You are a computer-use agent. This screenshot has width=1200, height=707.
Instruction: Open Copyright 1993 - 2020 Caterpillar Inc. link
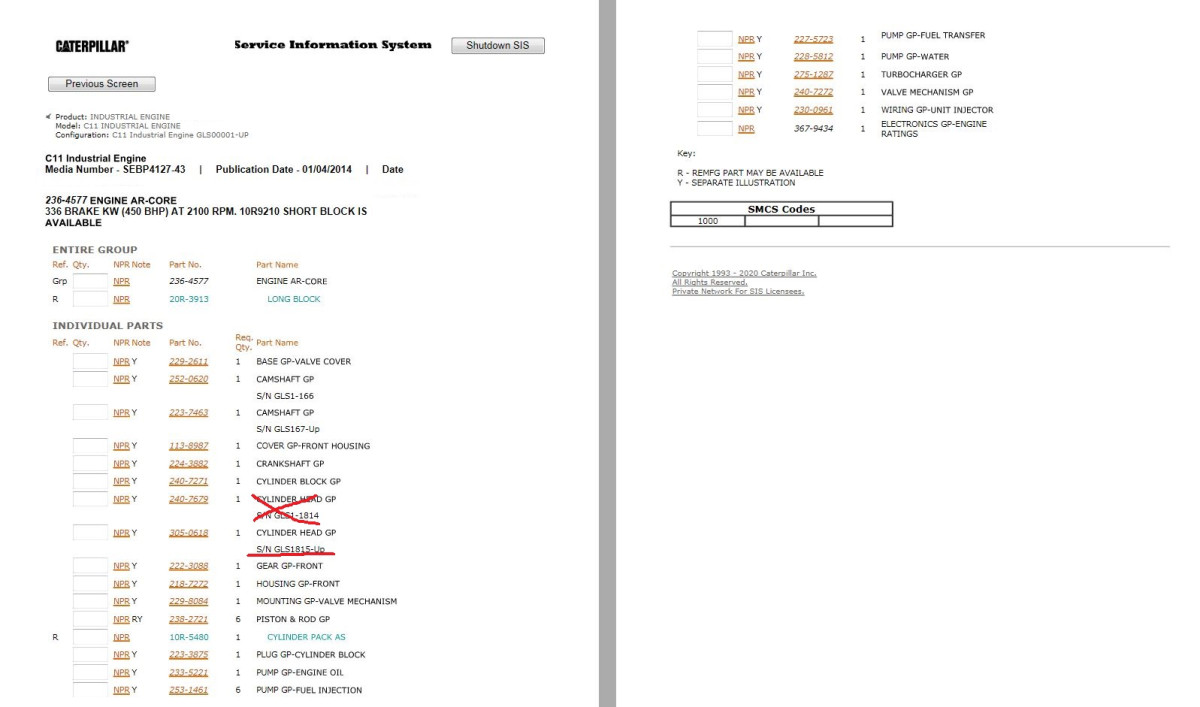[x=744, y=273]
